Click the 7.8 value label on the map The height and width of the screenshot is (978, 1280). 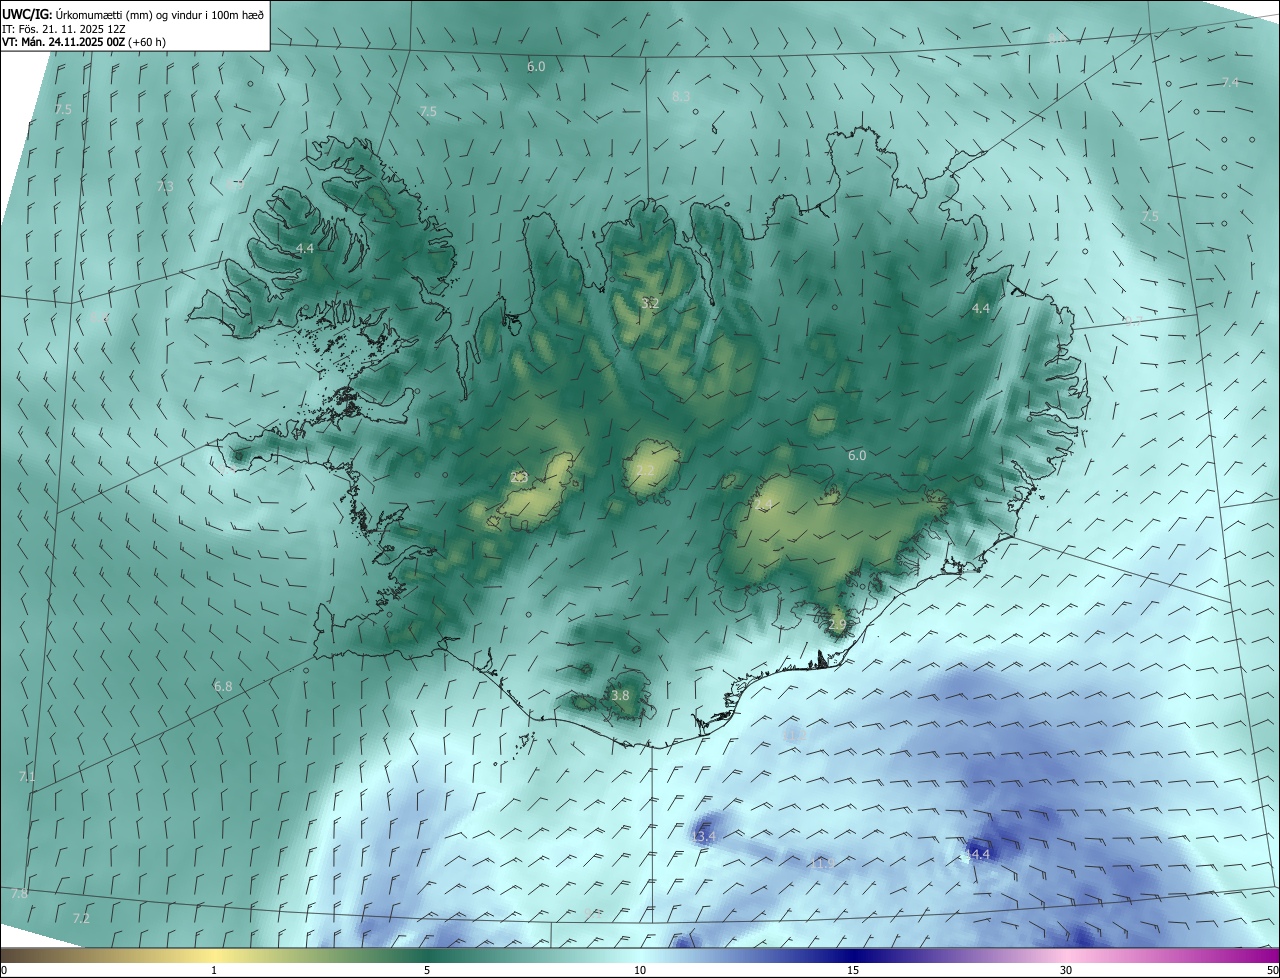tap(19, 893)
